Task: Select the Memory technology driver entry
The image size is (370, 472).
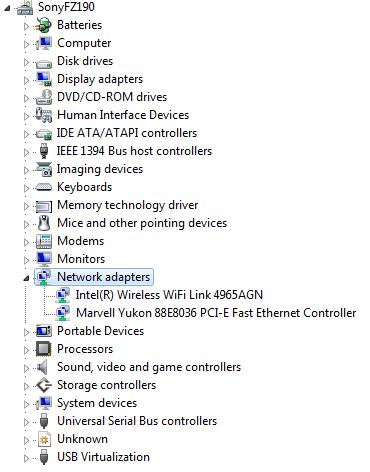Action: 128,205
